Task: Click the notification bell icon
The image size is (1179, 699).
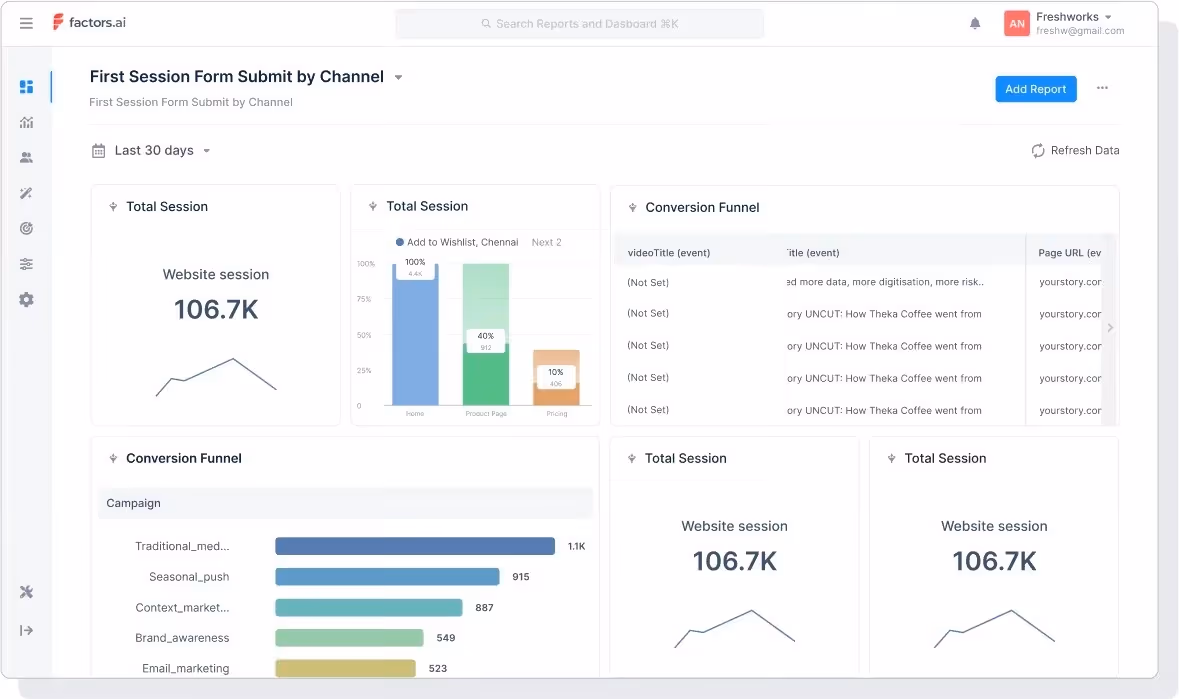Action: tap(975, 23)
